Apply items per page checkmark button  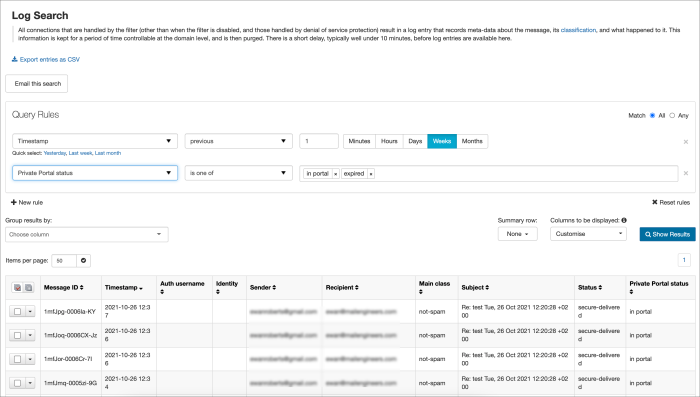(x=83, y=260)
